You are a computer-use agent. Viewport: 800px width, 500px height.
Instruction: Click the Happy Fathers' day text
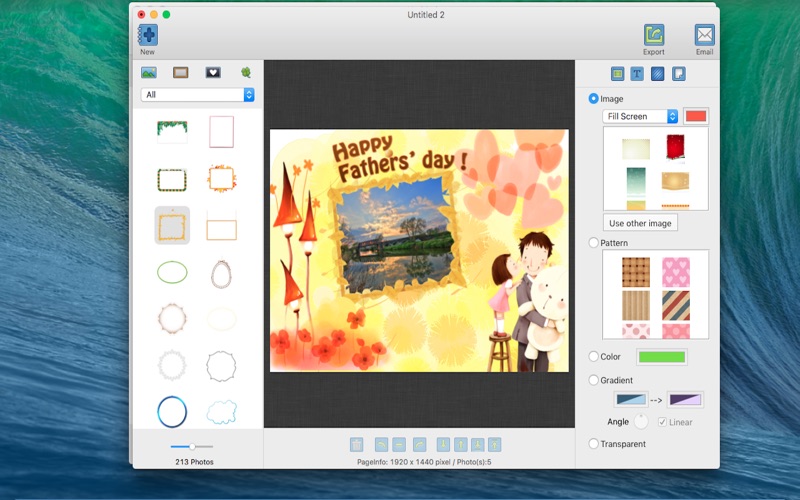(399, 157)
